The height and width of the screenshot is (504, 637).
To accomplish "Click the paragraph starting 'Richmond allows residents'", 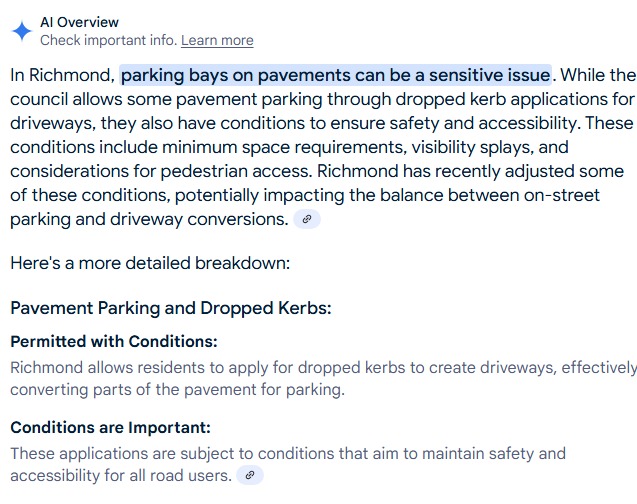I will point(323,379).
